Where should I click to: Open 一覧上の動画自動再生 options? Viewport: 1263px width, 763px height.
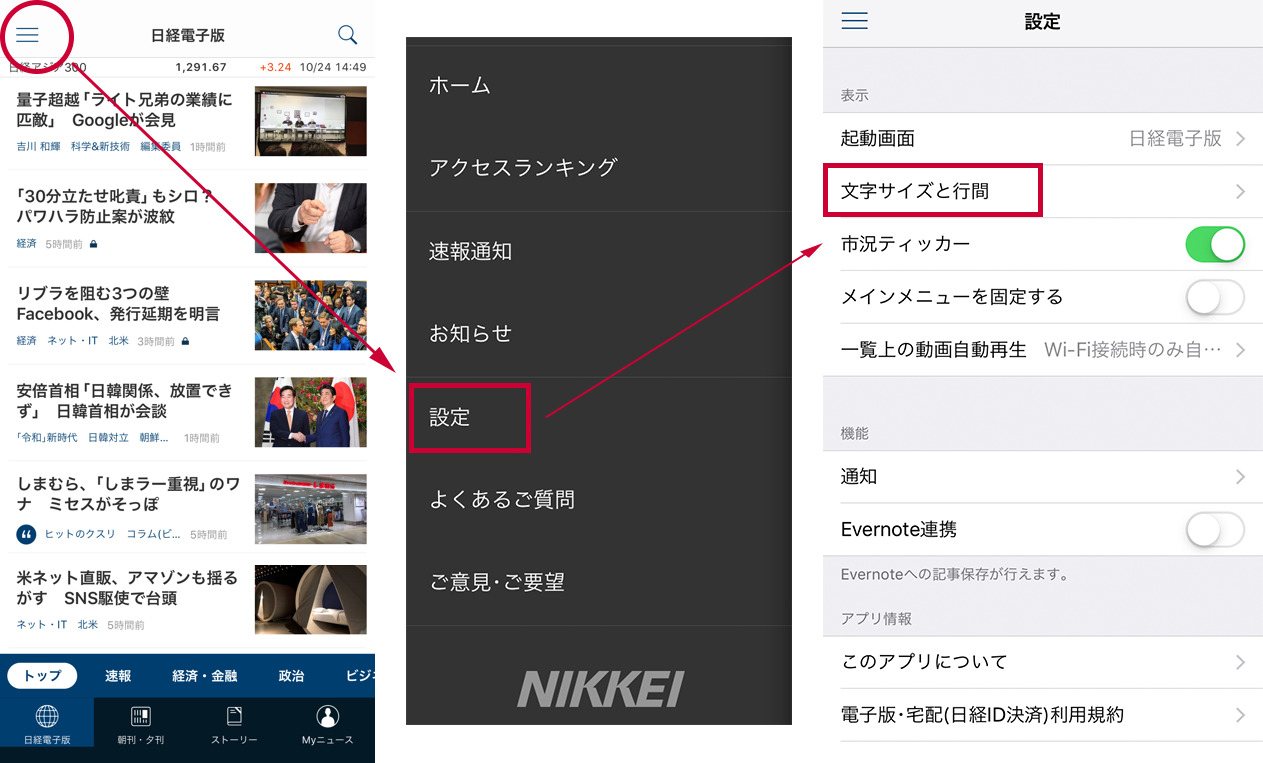tap(1042, 350)
